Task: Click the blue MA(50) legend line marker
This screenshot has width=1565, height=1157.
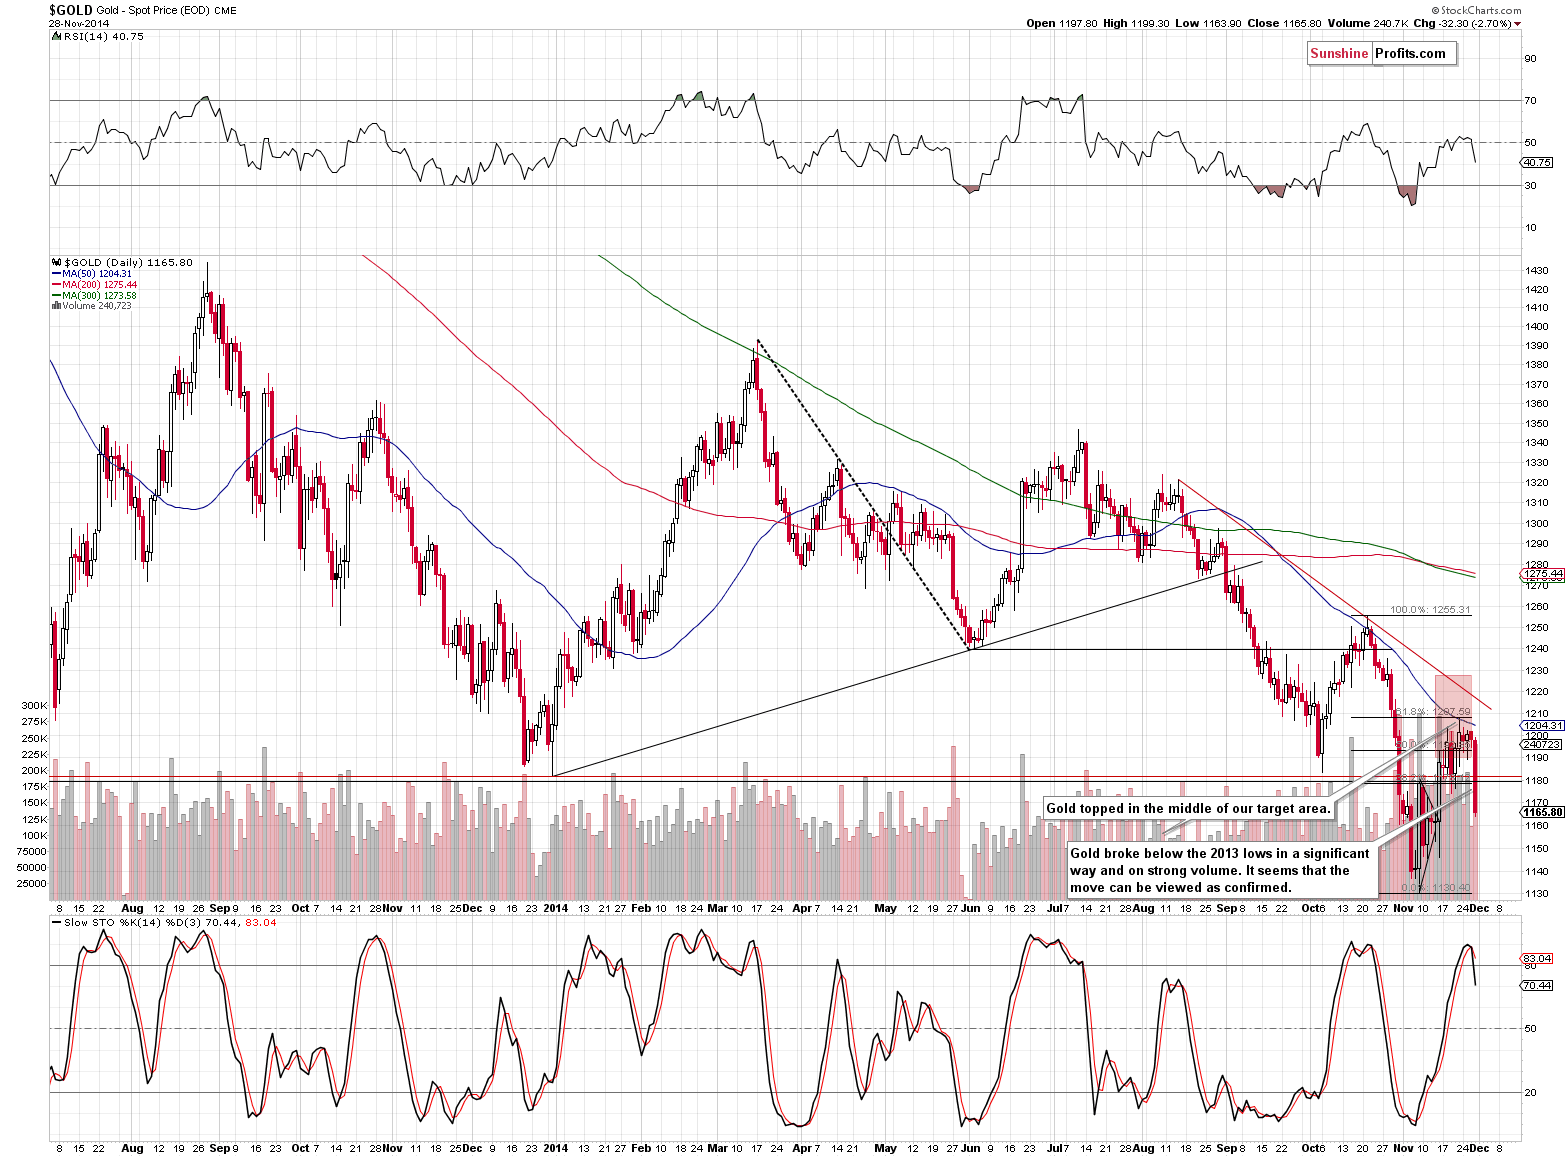Action: pos(56,274)
